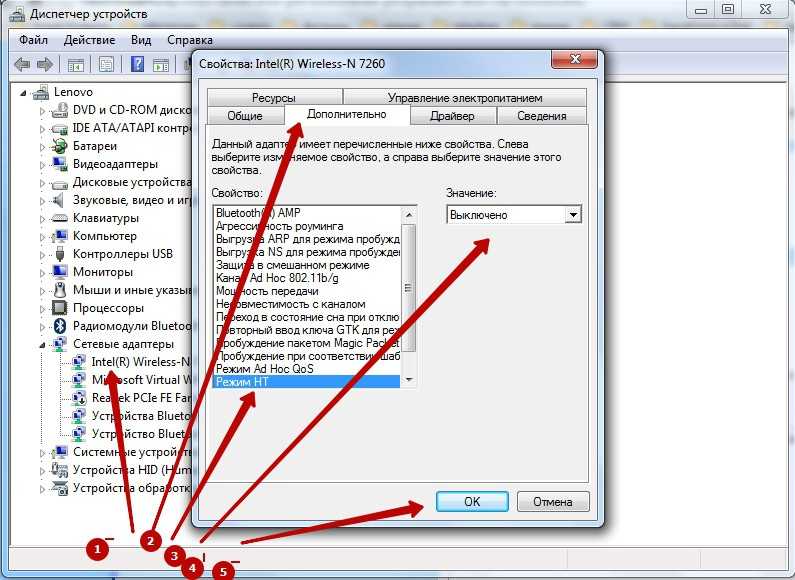Switch to the Общие tab
Viewport: 795px width, 580px height.
click(x=245, y=116)
